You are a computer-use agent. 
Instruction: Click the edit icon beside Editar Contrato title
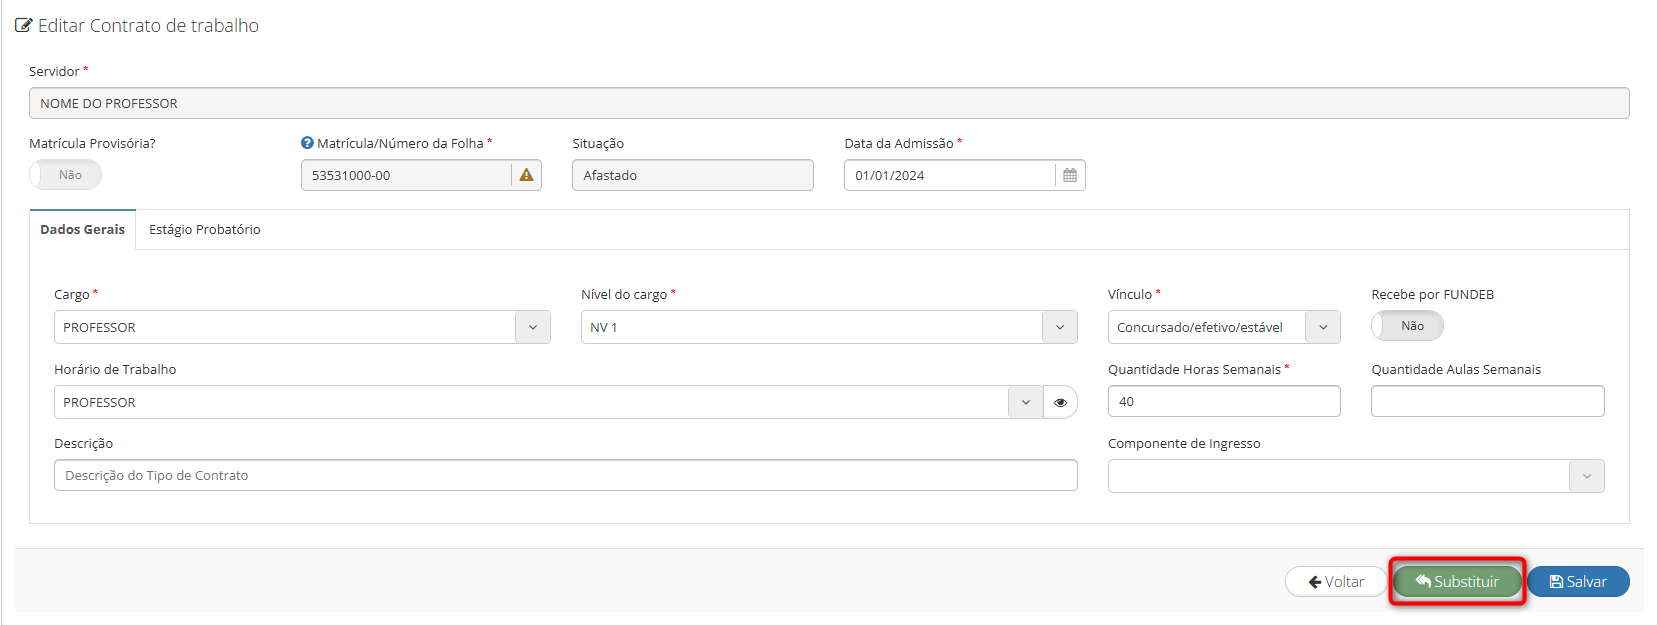click(24, 26)
